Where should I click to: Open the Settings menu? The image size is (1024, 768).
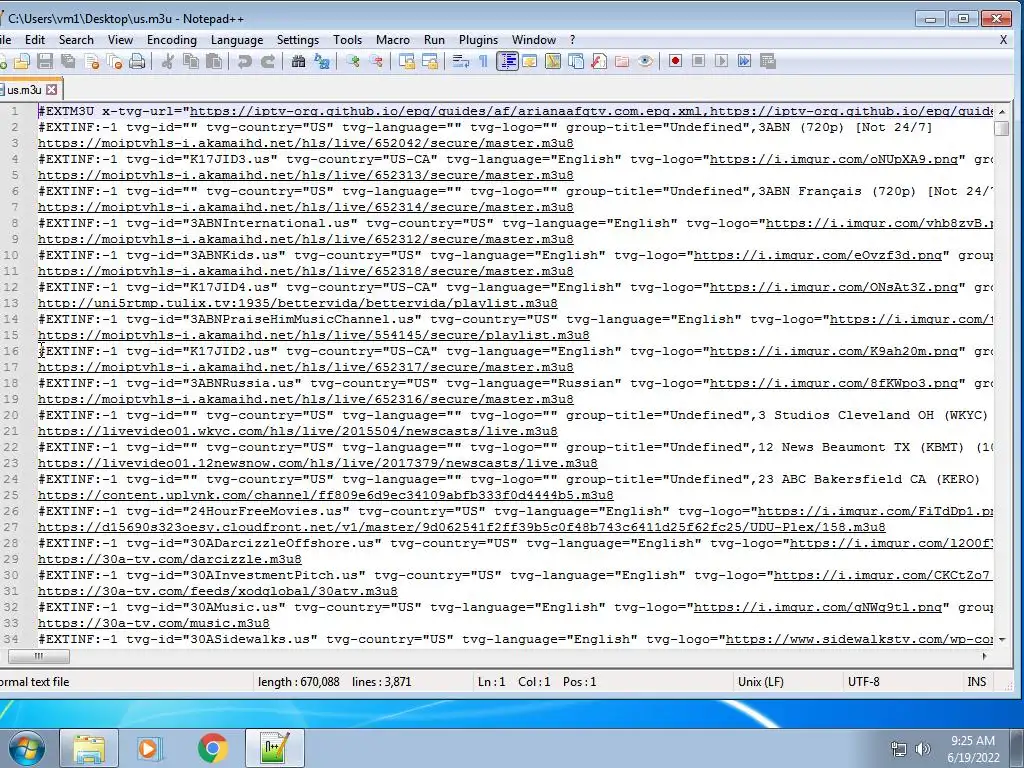tap(298, 40)
